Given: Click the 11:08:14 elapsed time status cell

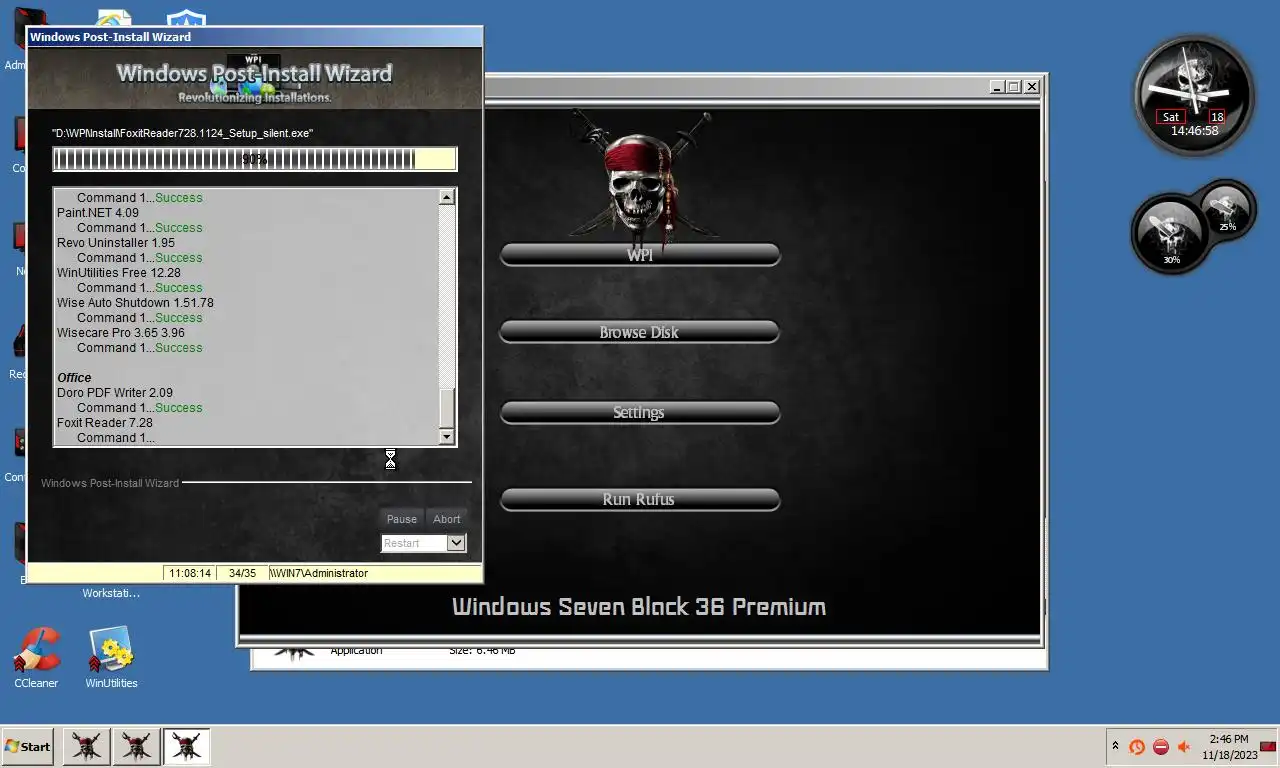Looking at the screenshot, I should coord(190,574).
